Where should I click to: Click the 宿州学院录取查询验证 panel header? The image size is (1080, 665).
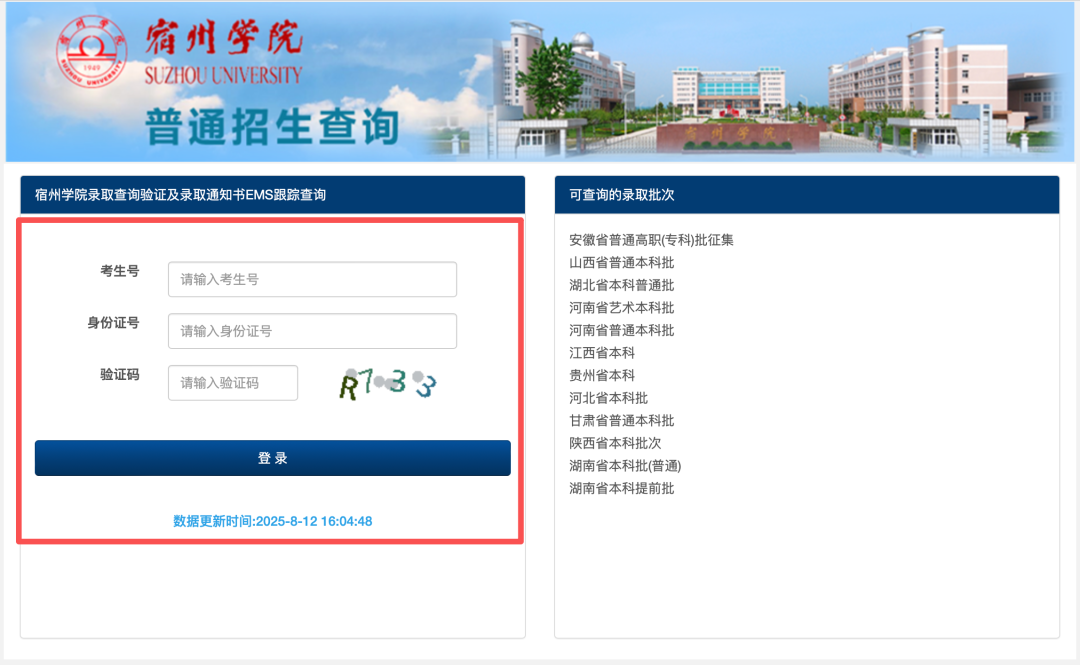273,195
